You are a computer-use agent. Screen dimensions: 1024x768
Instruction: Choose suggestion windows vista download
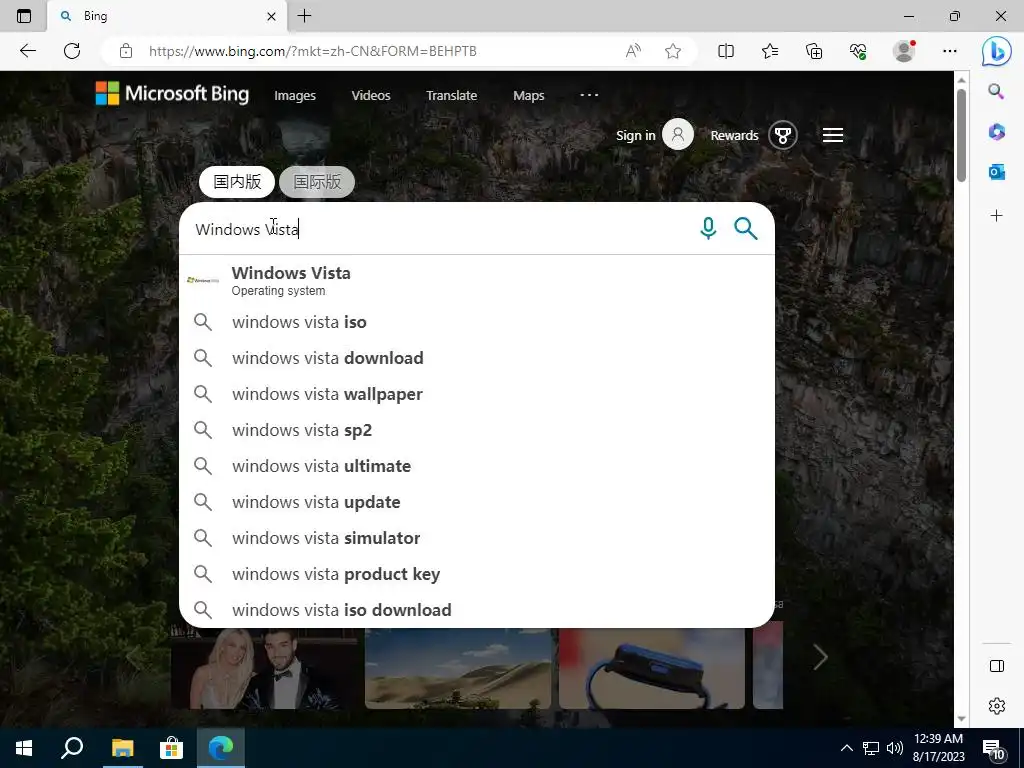tap(477, 358)
